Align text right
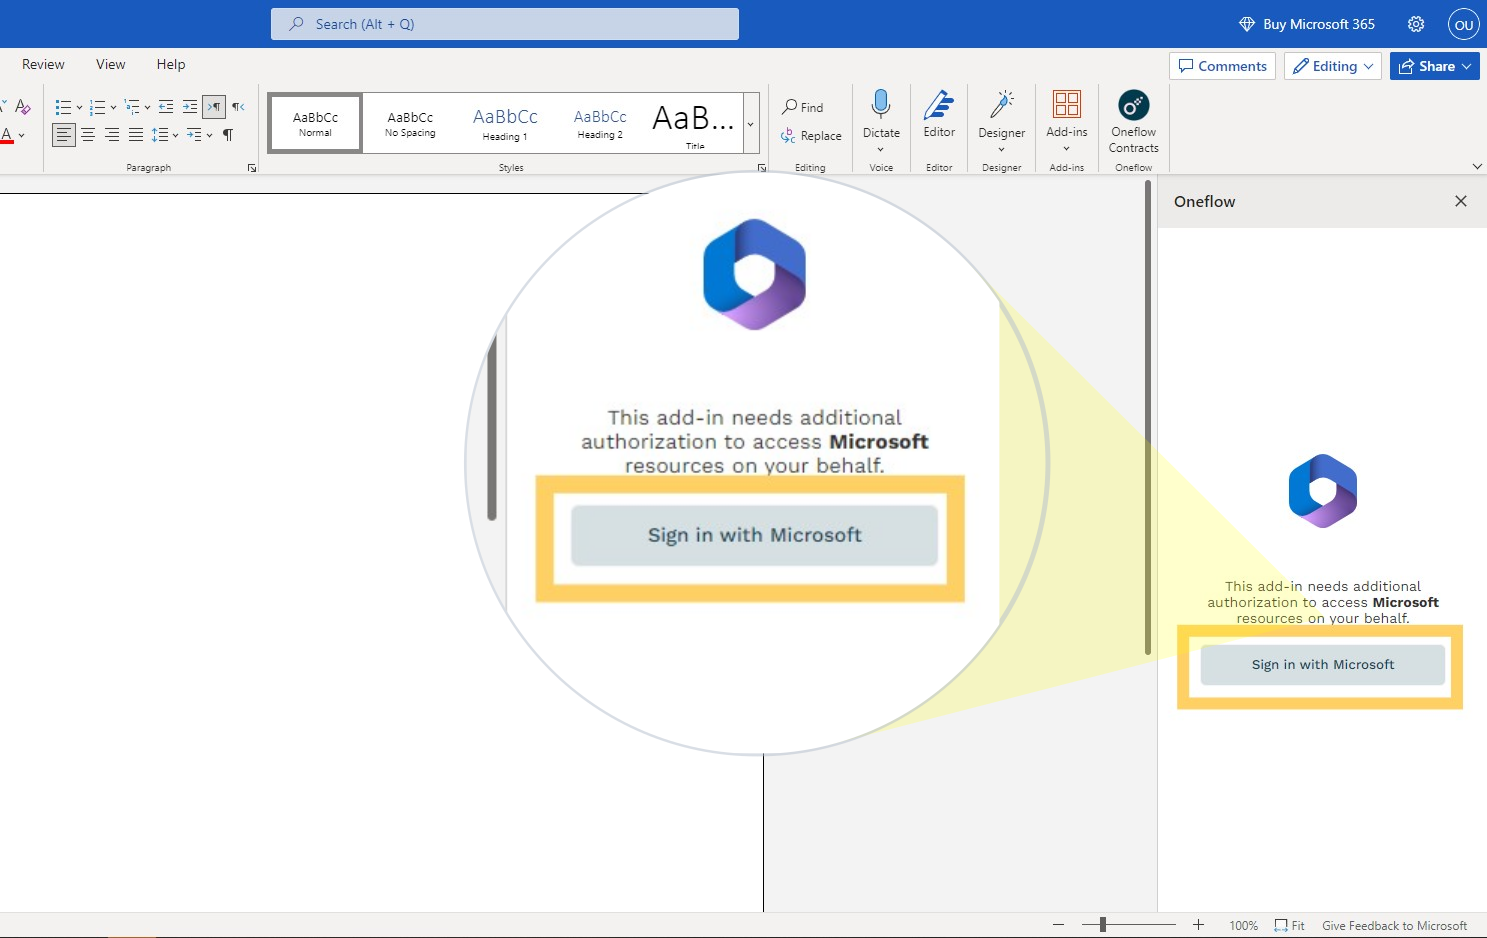This screenshot has height=938, width=1487. click(112, 135)
